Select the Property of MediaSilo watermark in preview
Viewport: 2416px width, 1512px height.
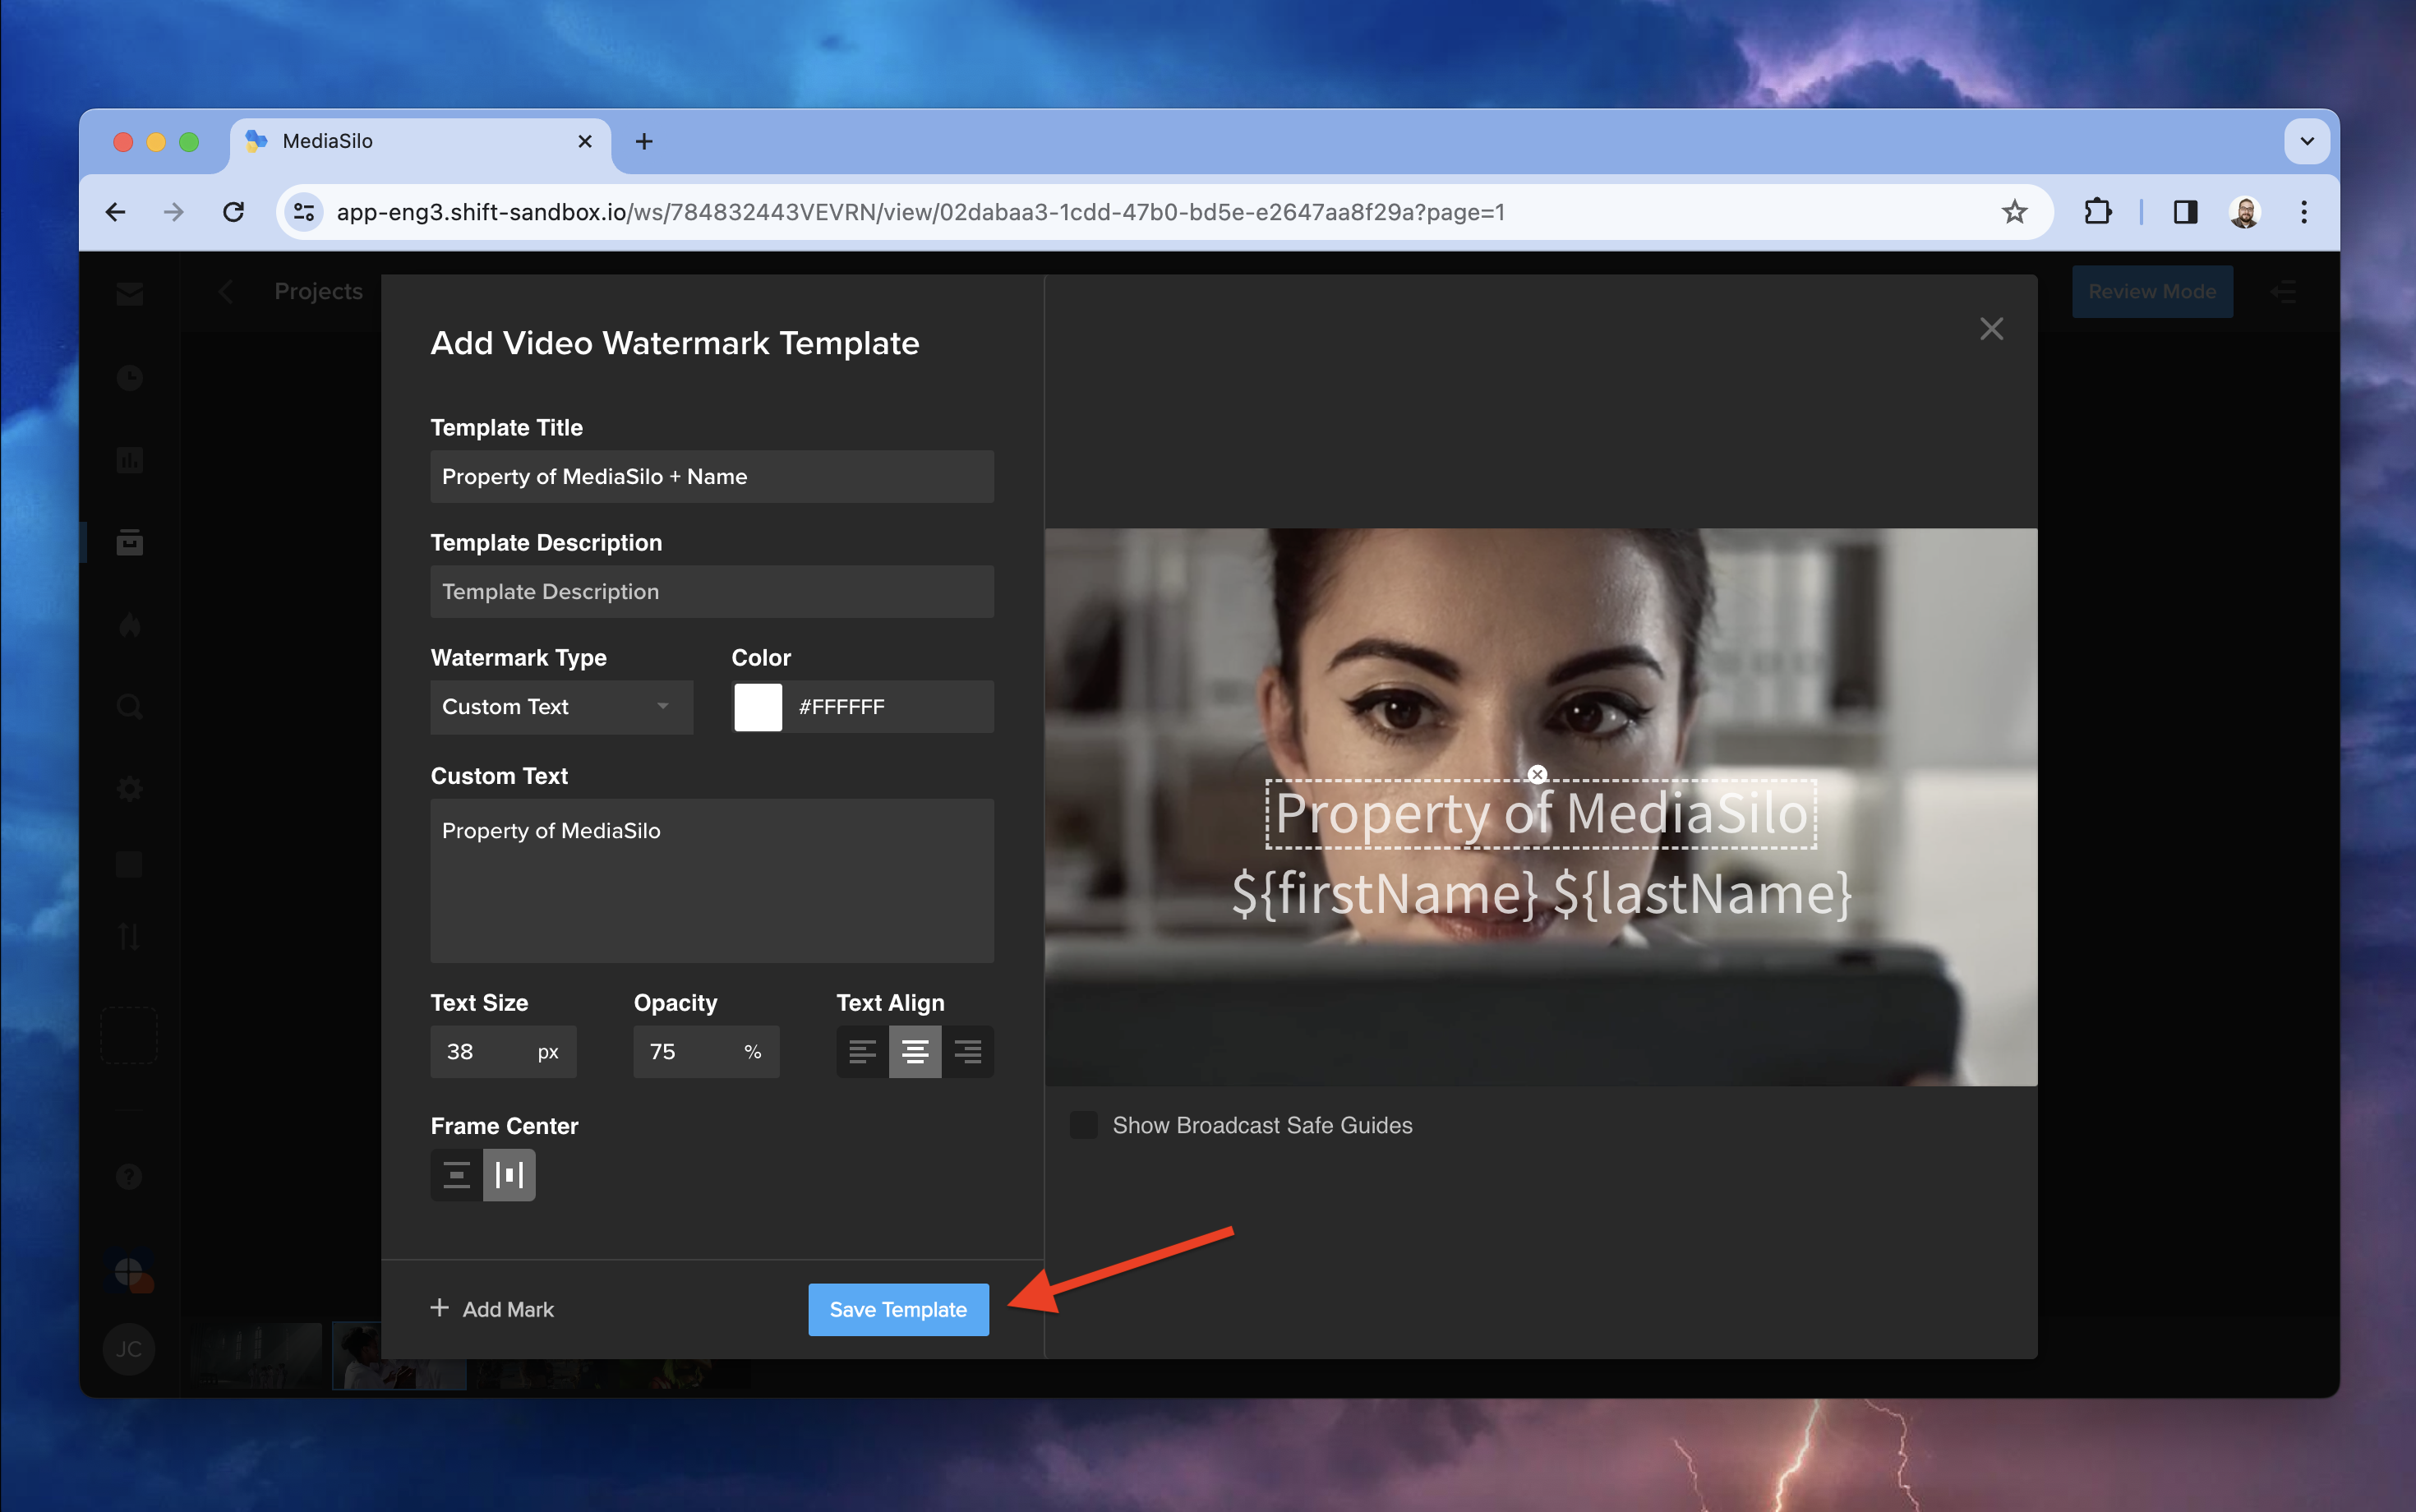click(x=1541, y=814)
